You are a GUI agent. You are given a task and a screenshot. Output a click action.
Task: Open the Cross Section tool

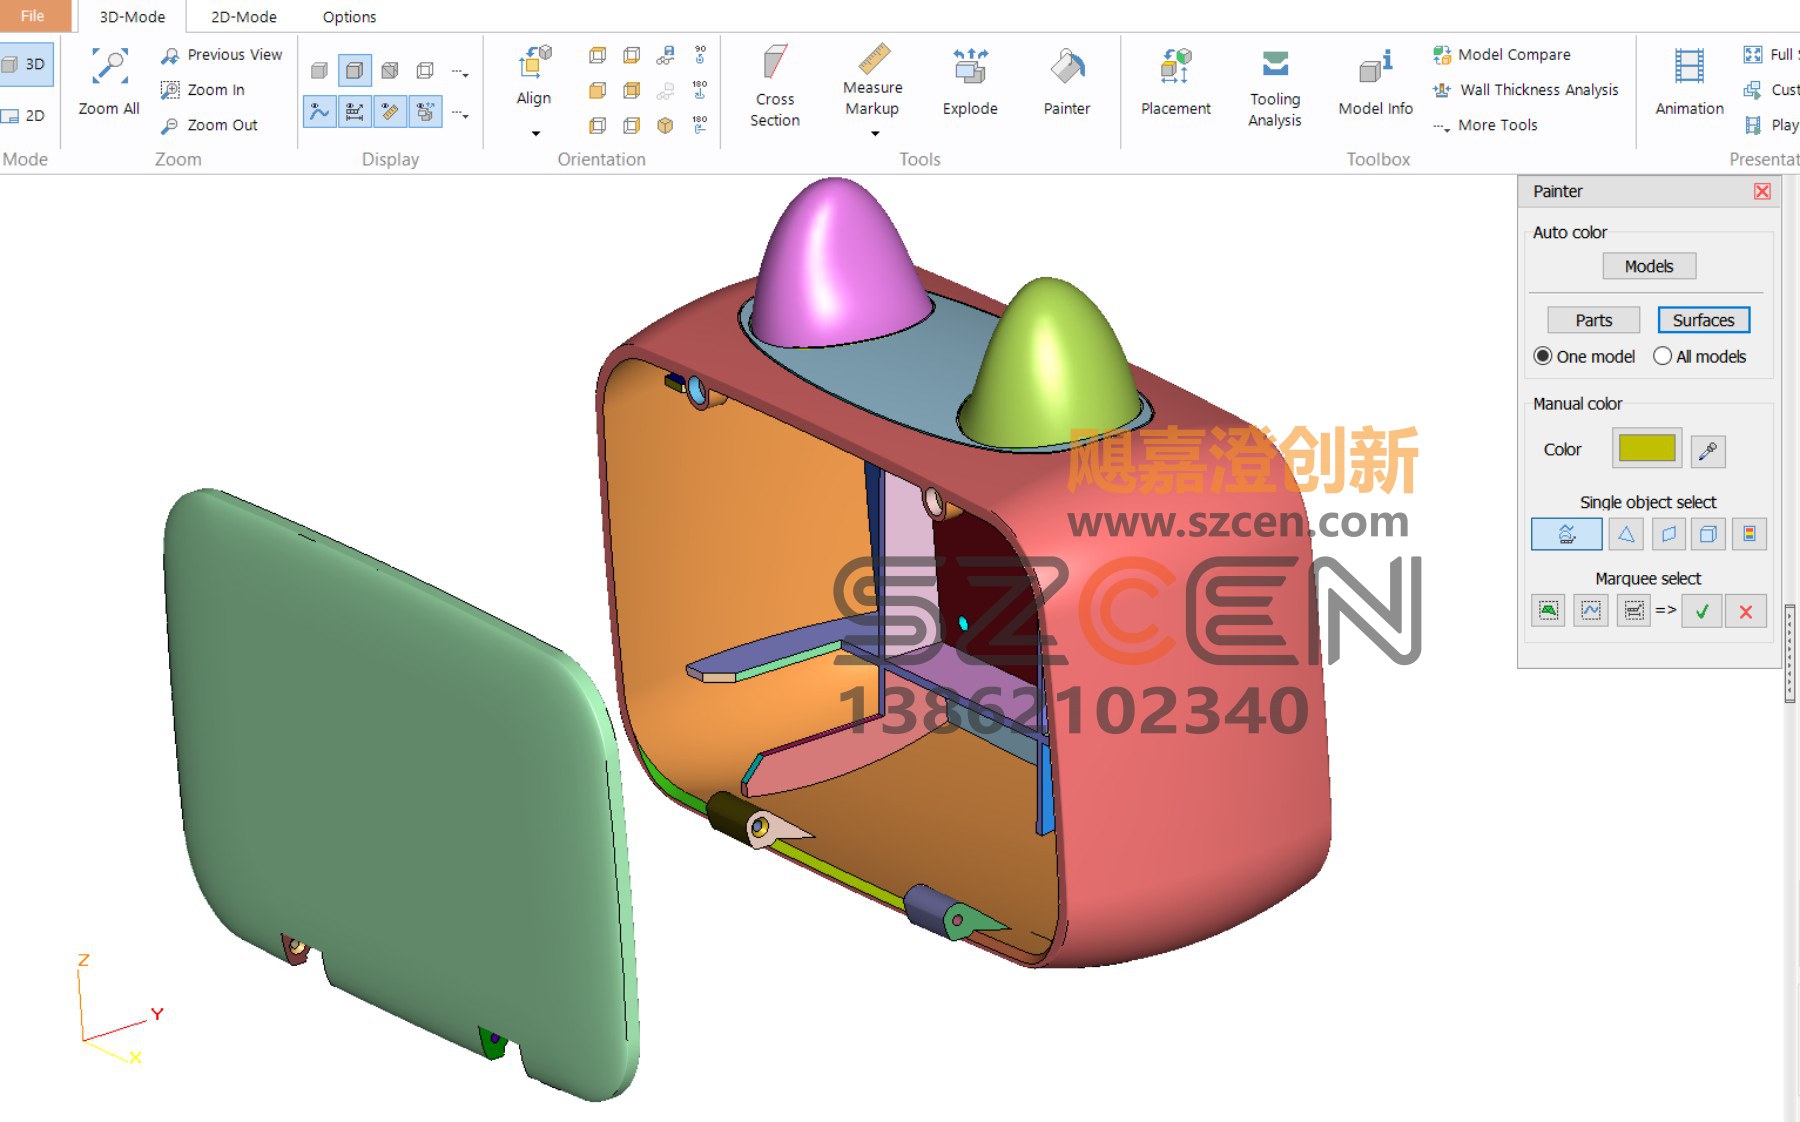coord(775,87)
